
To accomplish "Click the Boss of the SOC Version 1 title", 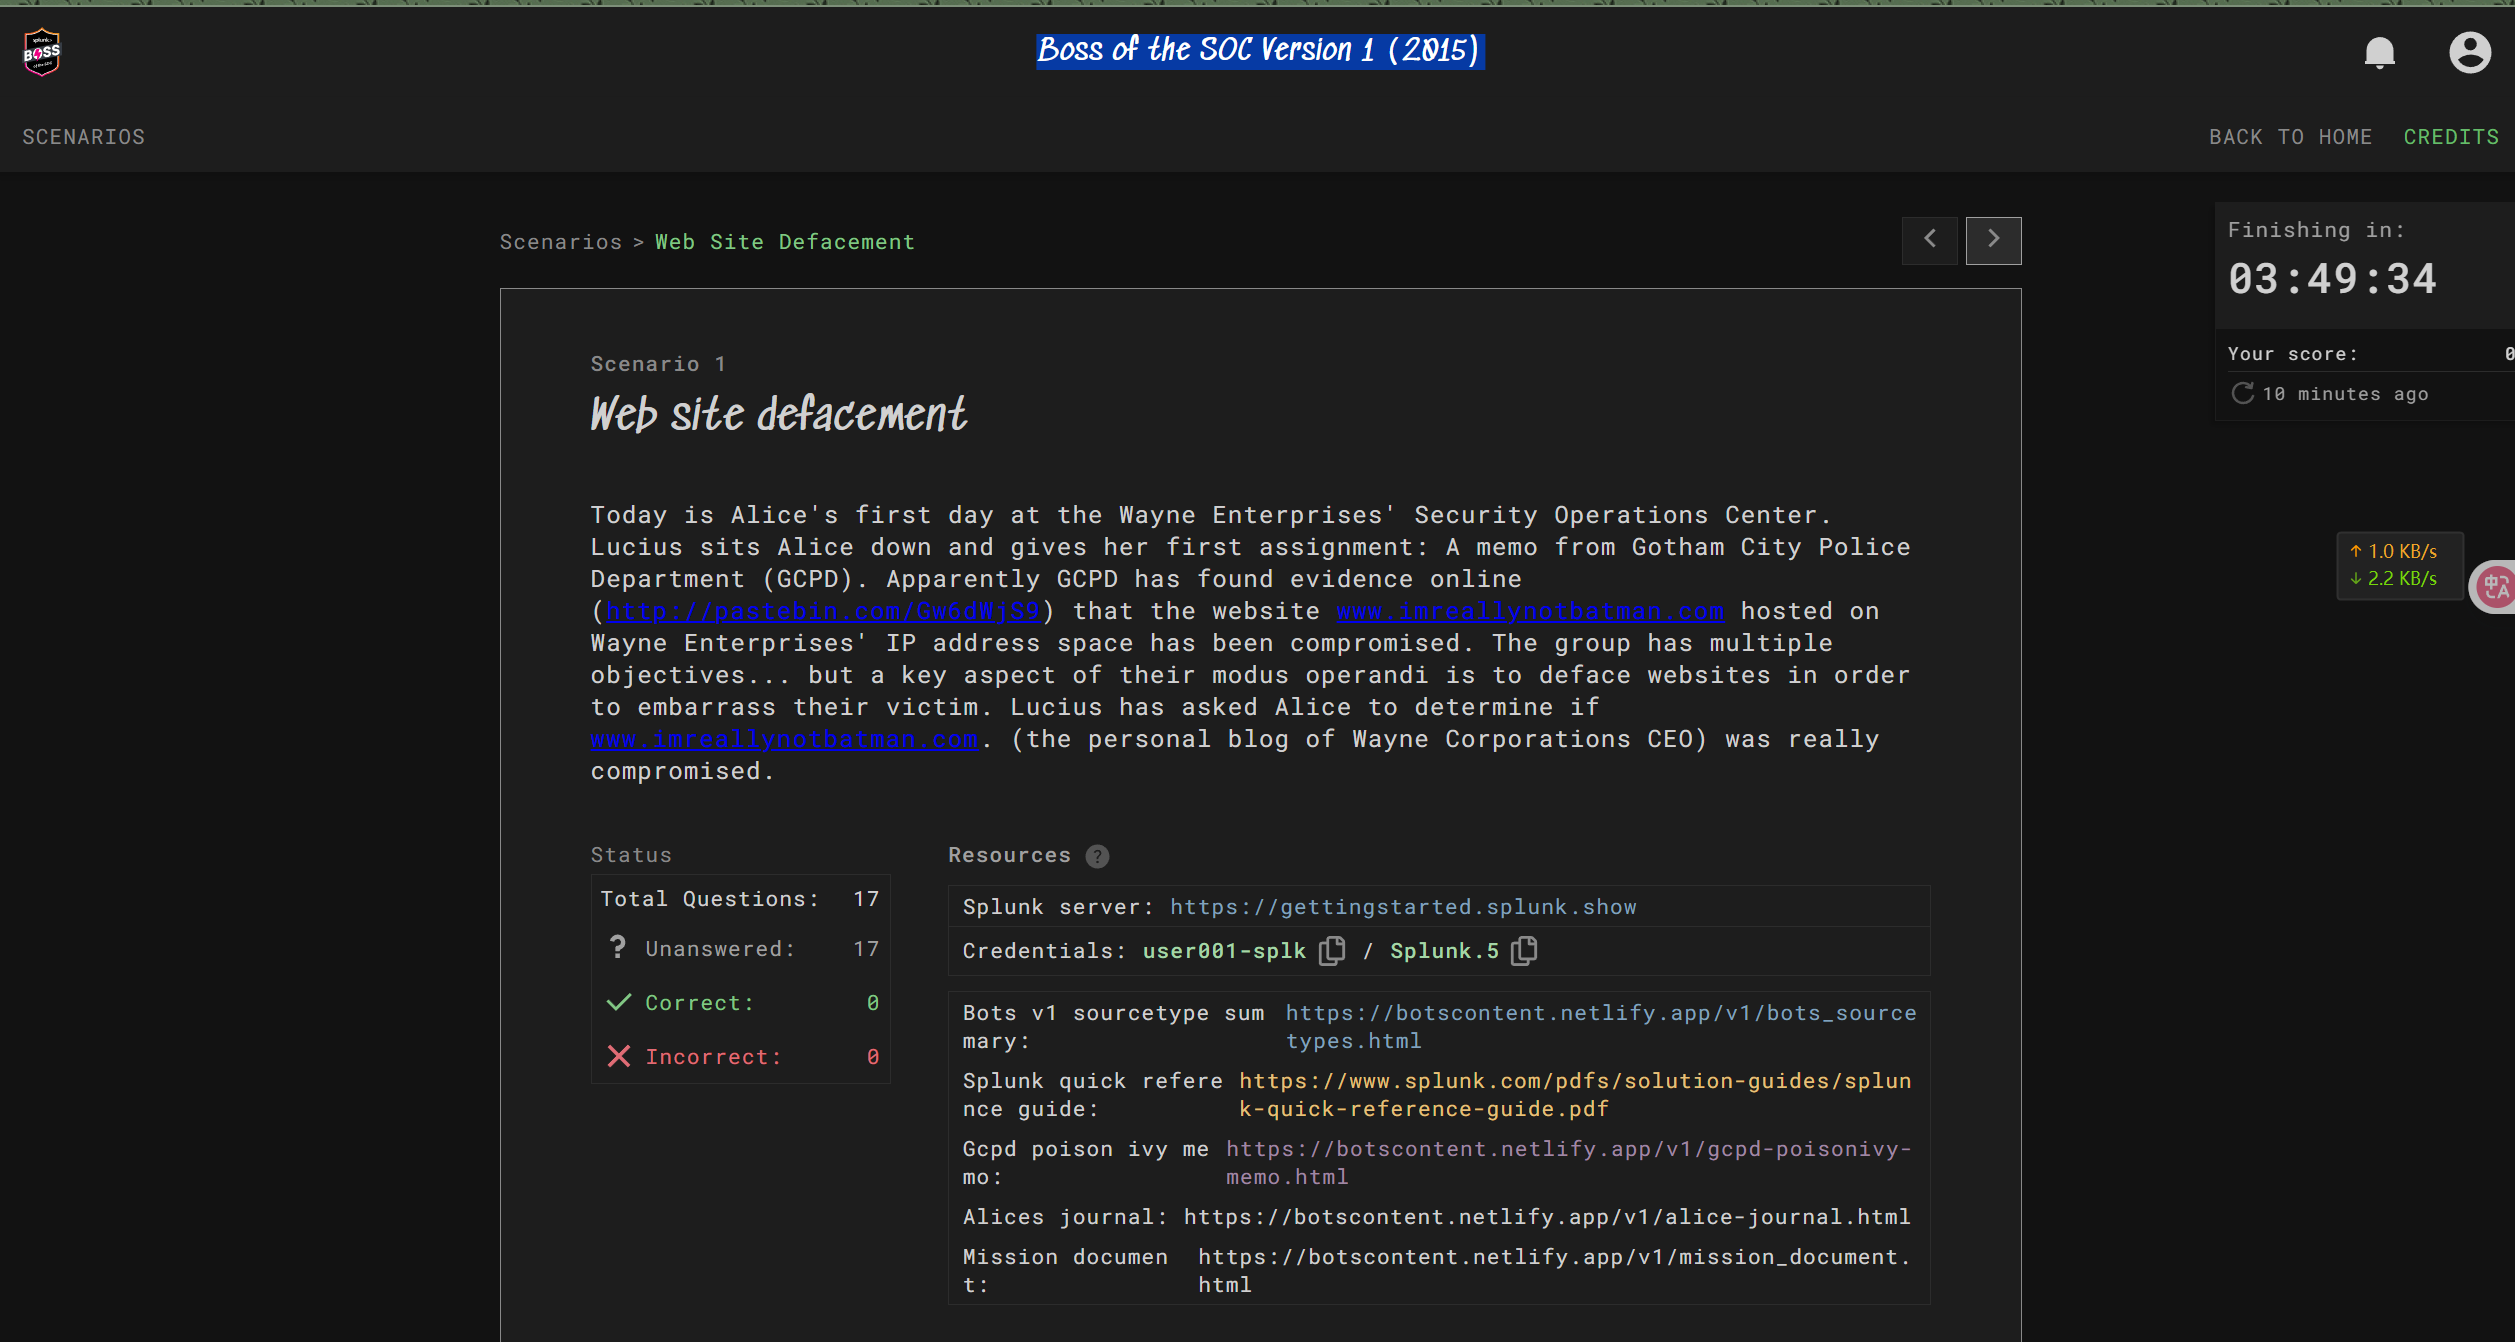I will click(1259, 50).
